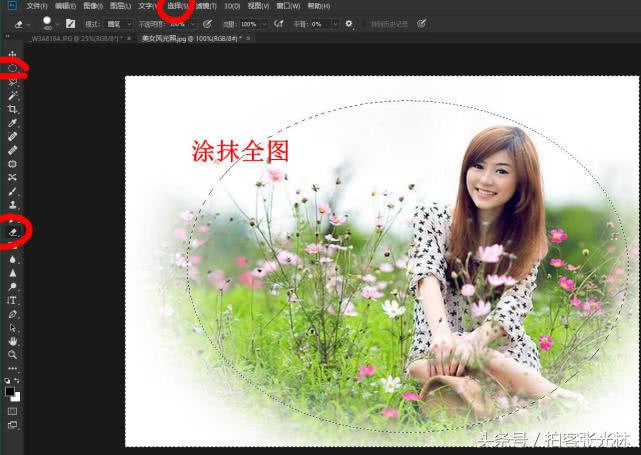Click the flow 100% field
The image size is (641, 455).
(249, 25)
